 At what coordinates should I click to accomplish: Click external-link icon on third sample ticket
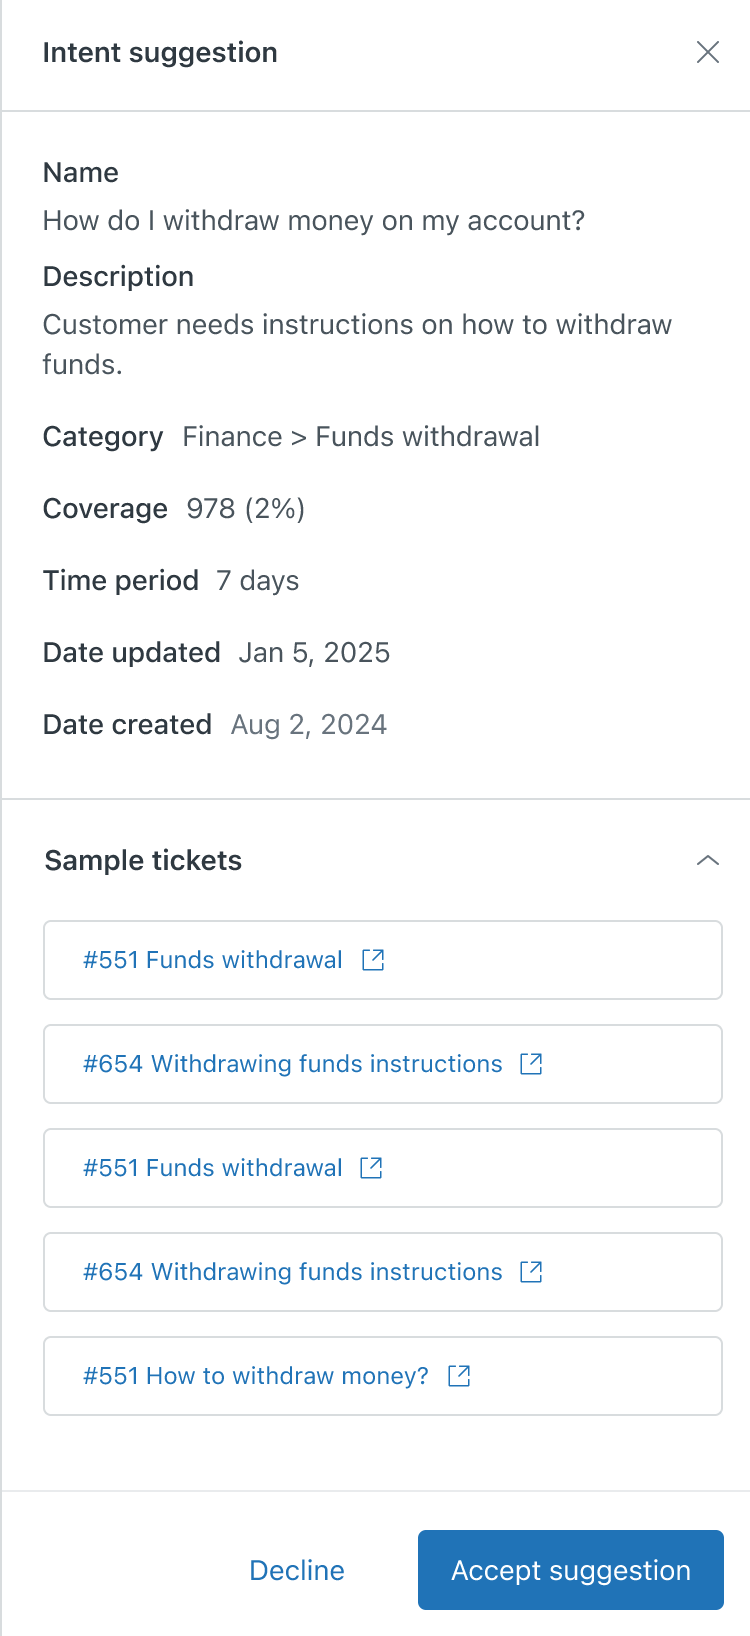(x=371, y=1168)
